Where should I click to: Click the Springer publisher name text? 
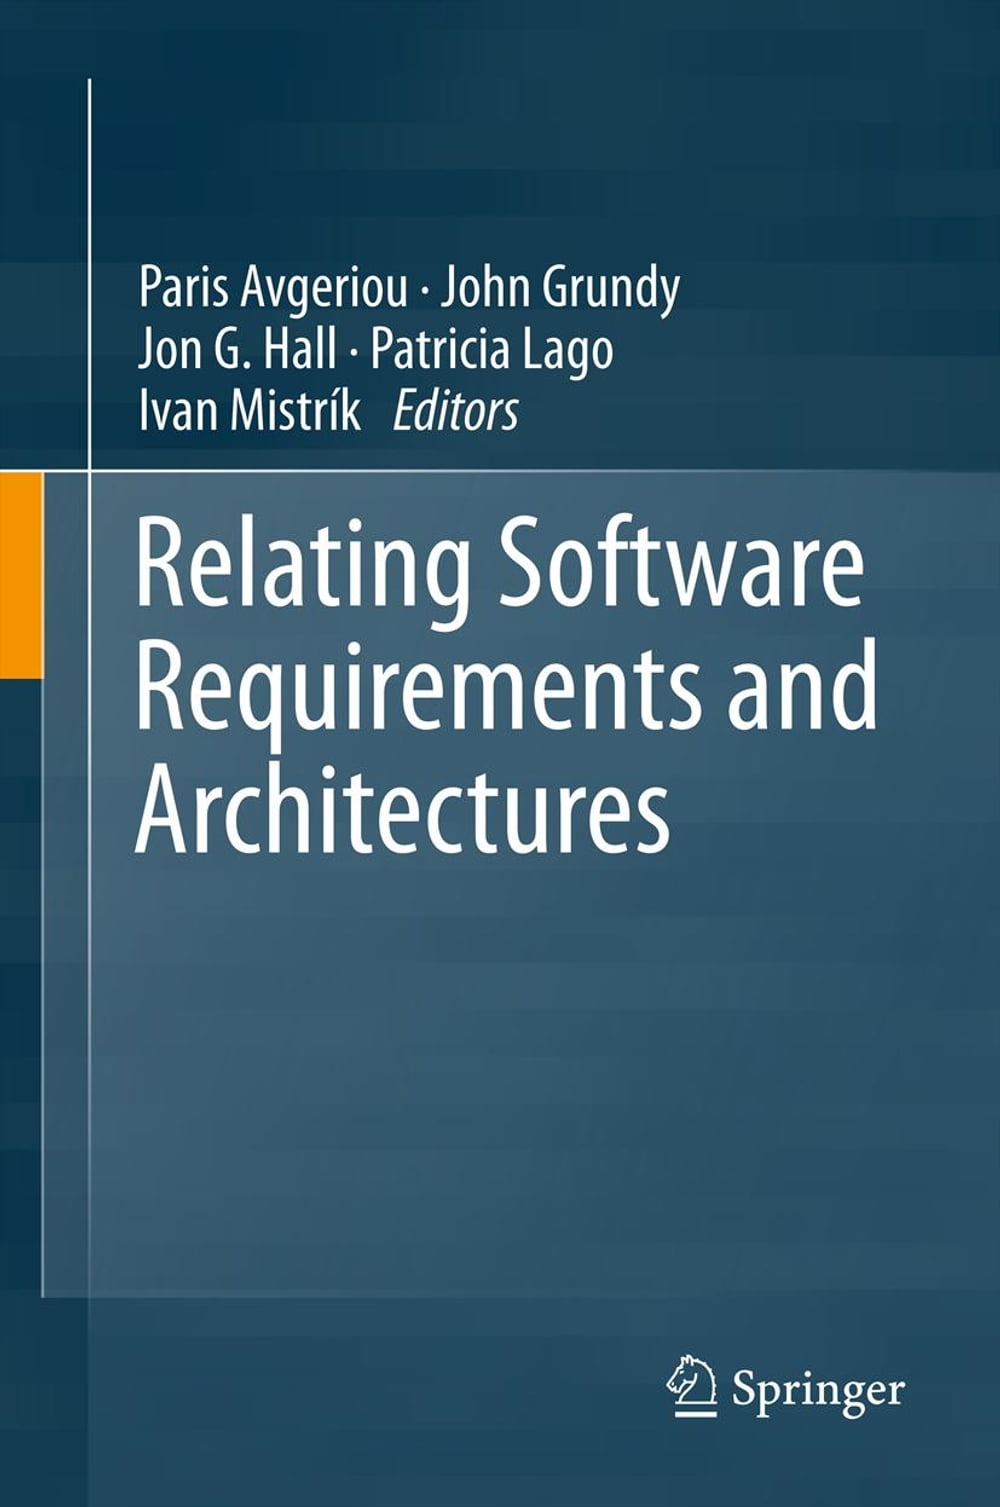[x=818, y=1390]
